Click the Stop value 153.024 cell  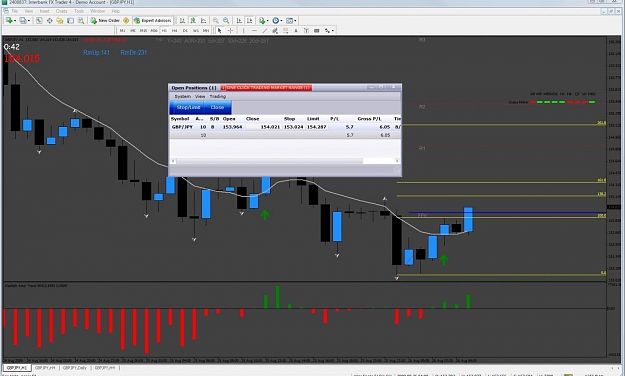[293, 127]
